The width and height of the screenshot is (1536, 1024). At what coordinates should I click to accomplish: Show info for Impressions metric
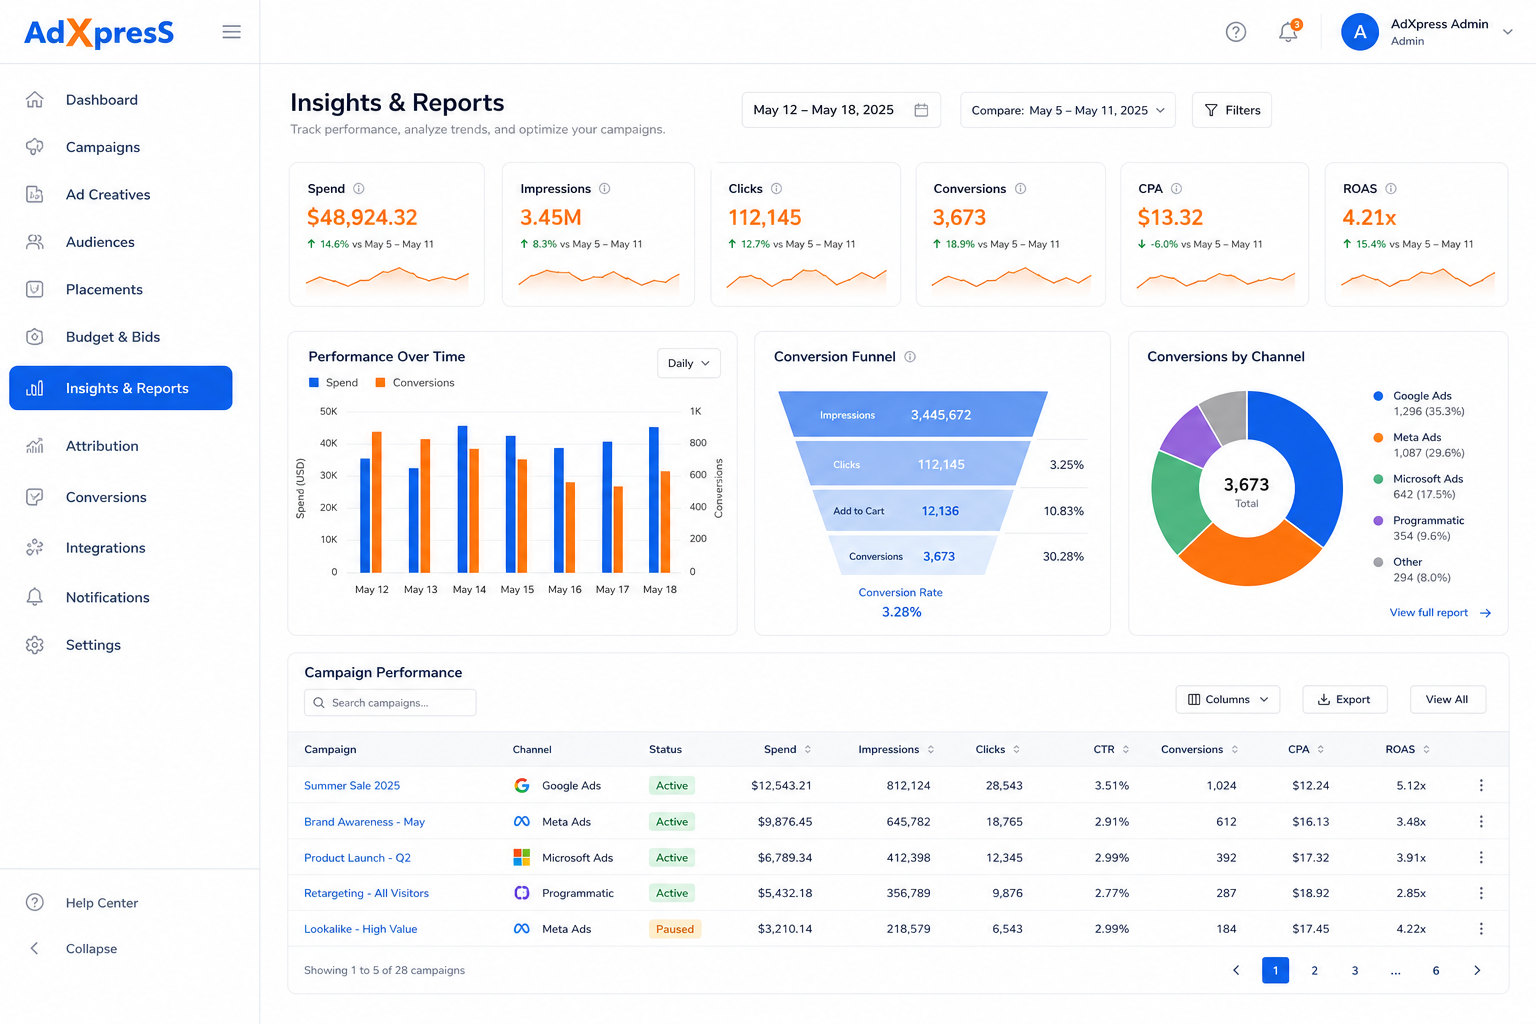coord(605,189)
